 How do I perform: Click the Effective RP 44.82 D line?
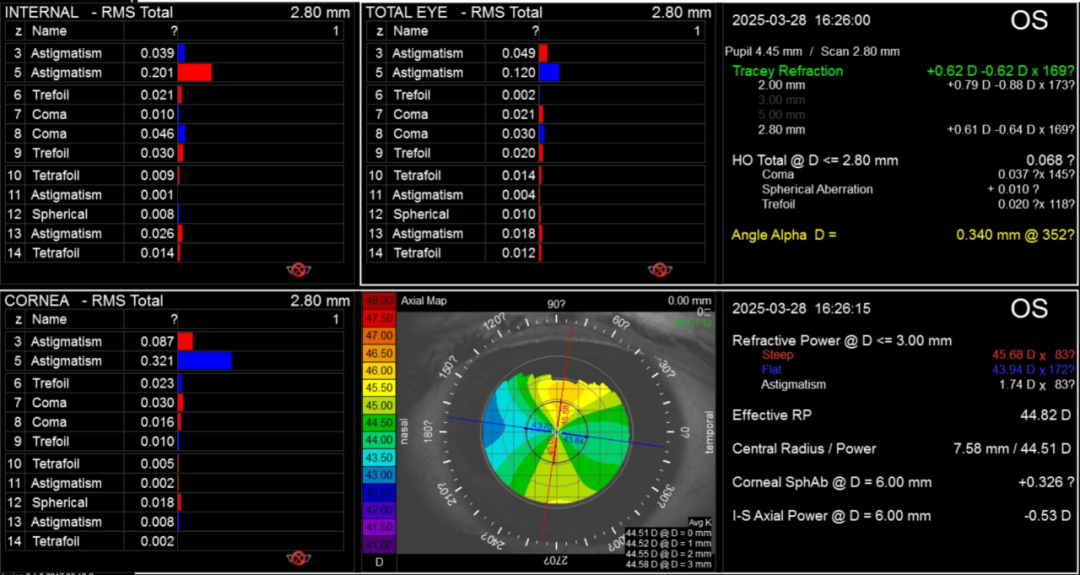coord(902,415)
